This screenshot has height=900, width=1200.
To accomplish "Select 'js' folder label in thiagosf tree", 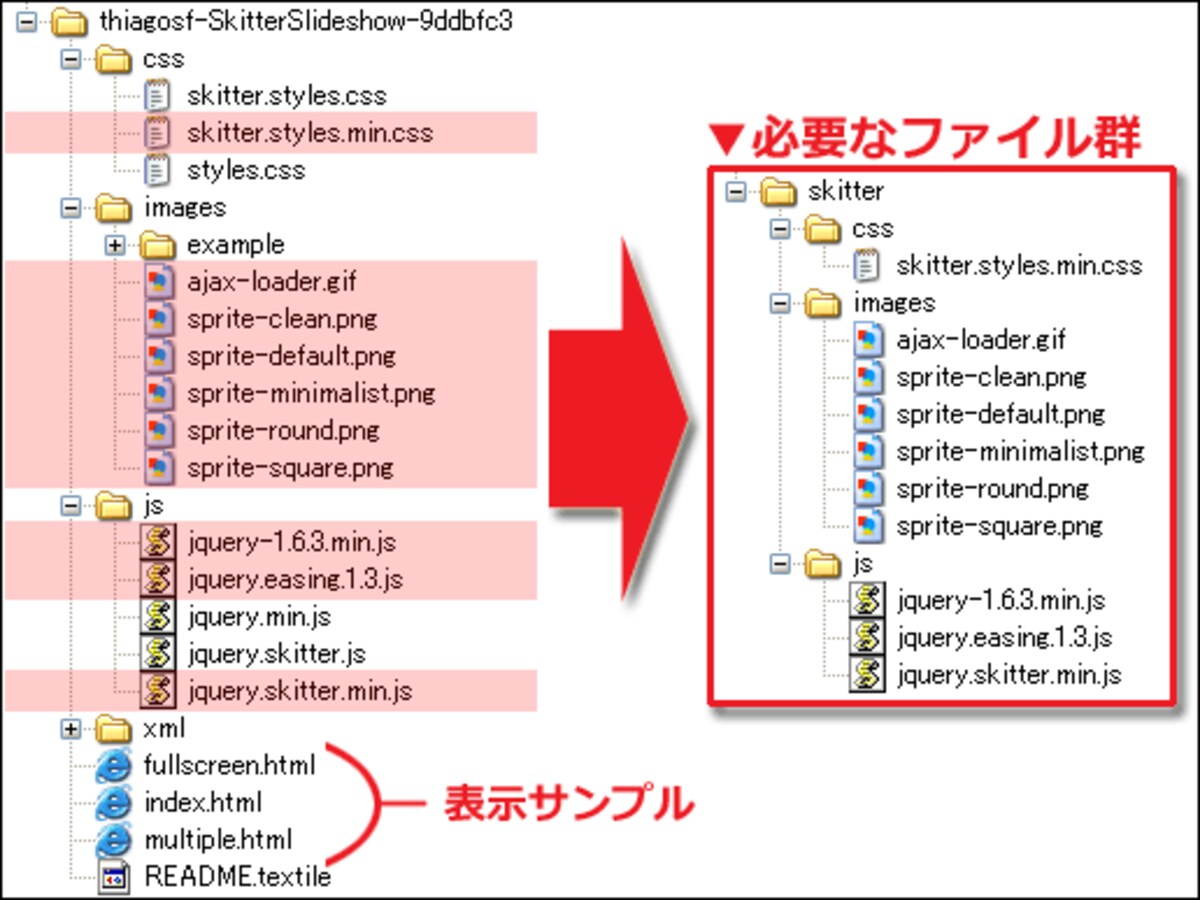I will pos(154,506).
